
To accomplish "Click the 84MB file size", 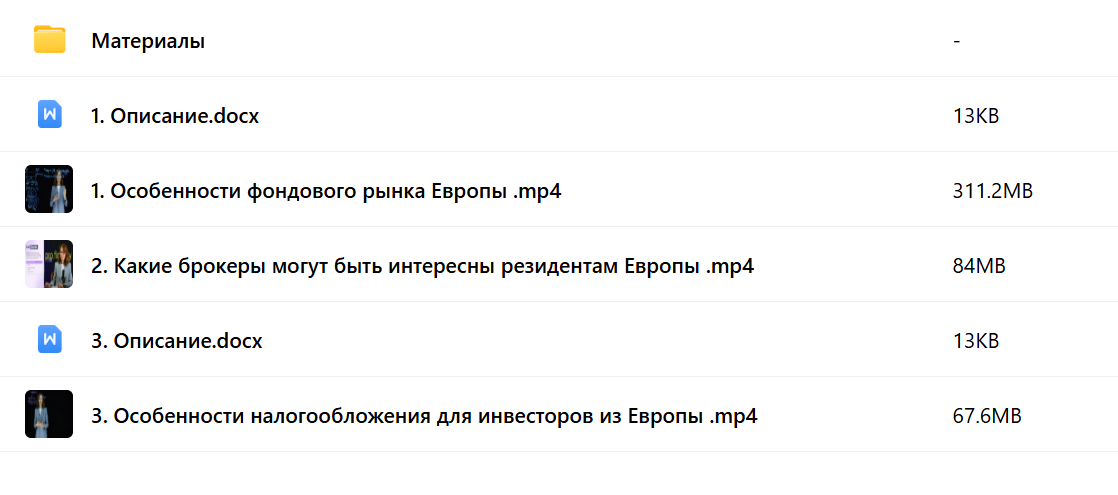I will [979, 266].
